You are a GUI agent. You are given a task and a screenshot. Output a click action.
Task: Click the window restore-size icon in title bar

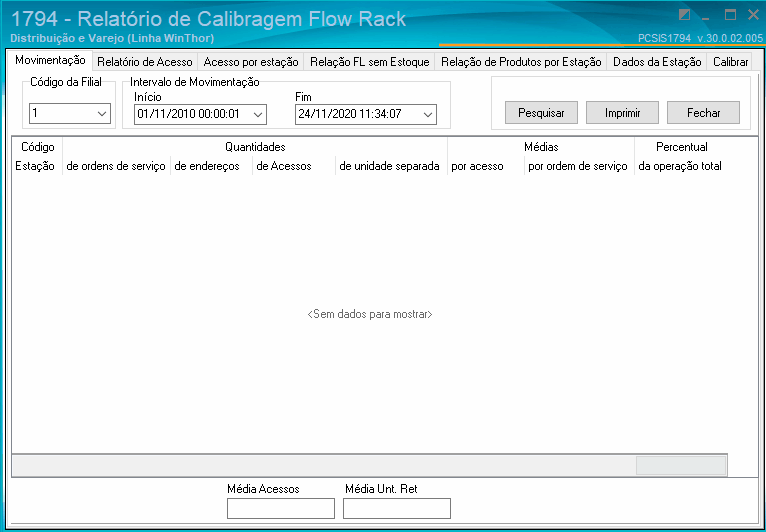684,15
